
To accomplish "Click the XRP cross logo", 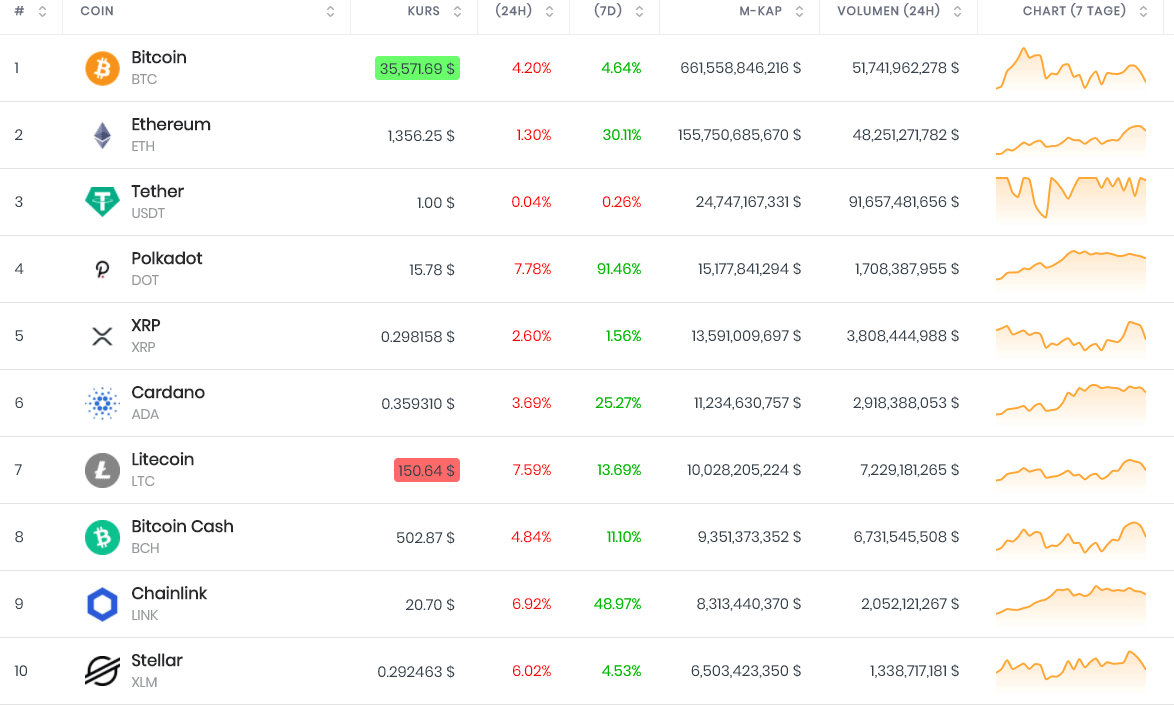I will pyautogui.click(x=103, y=336).
